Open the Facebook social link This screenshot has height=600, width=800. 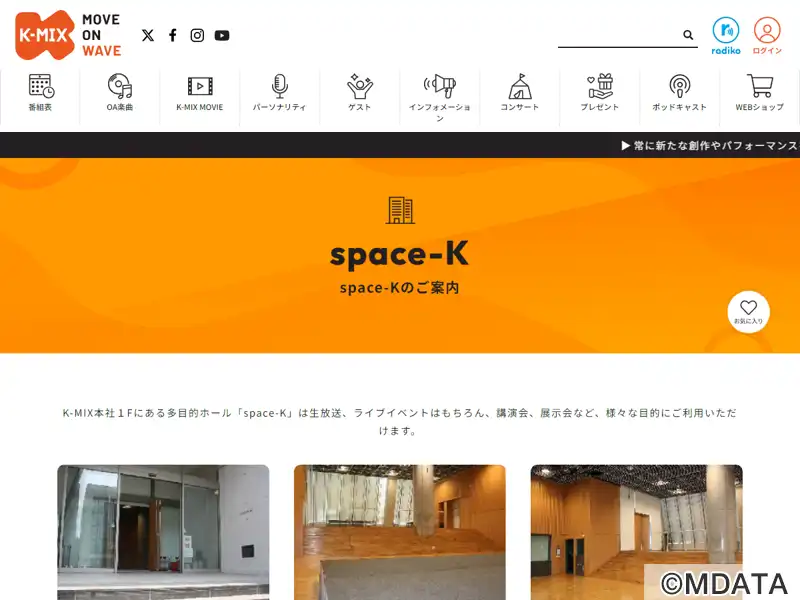pos(173,35)
